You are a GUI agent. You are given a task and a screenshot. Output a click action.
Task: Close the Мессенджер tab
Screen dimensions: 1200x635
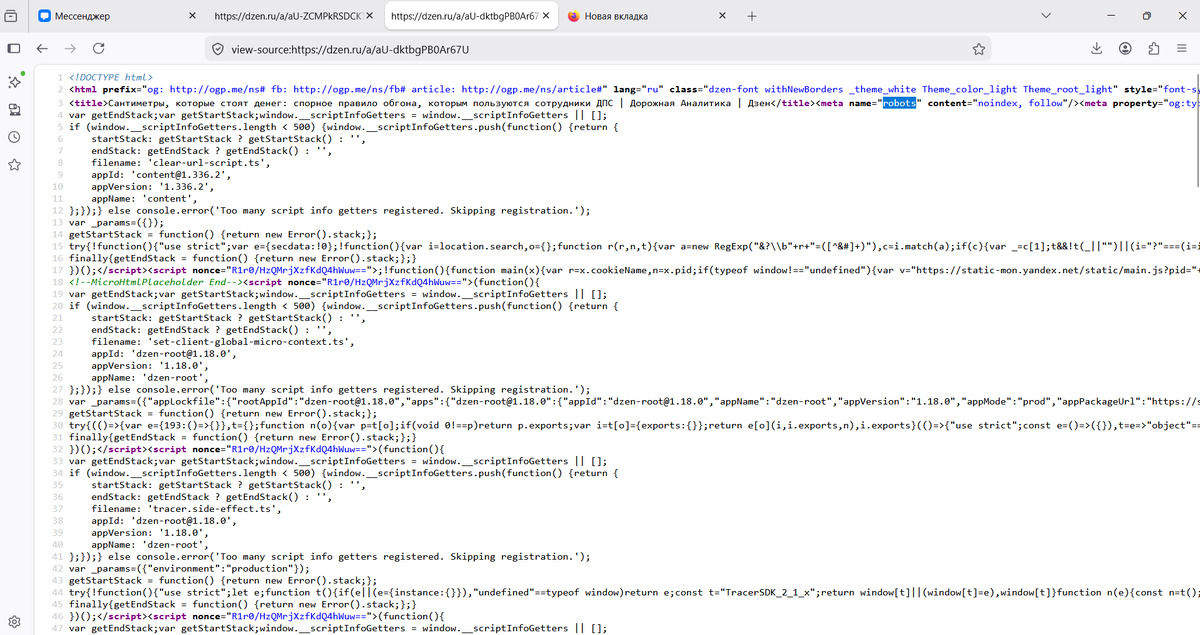click(192, 16)
